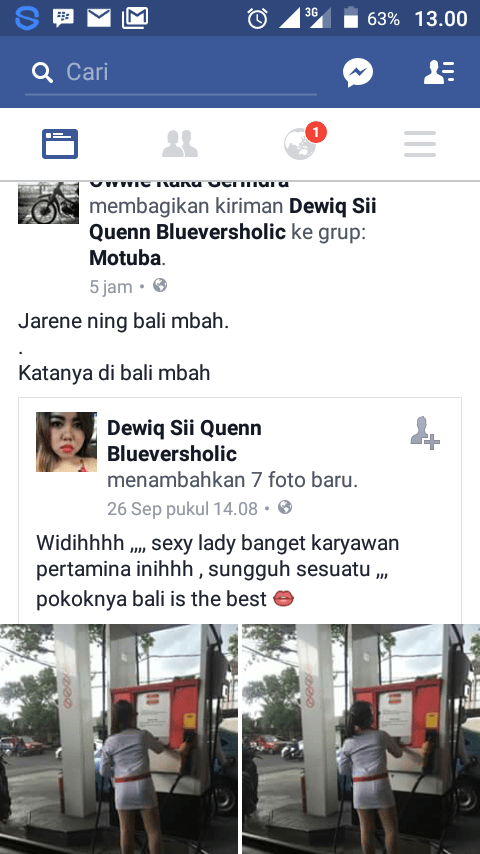This screenshot has width=480, height=854.
Task: Tap the search magnifier icon
Action: tap(42, 72)
